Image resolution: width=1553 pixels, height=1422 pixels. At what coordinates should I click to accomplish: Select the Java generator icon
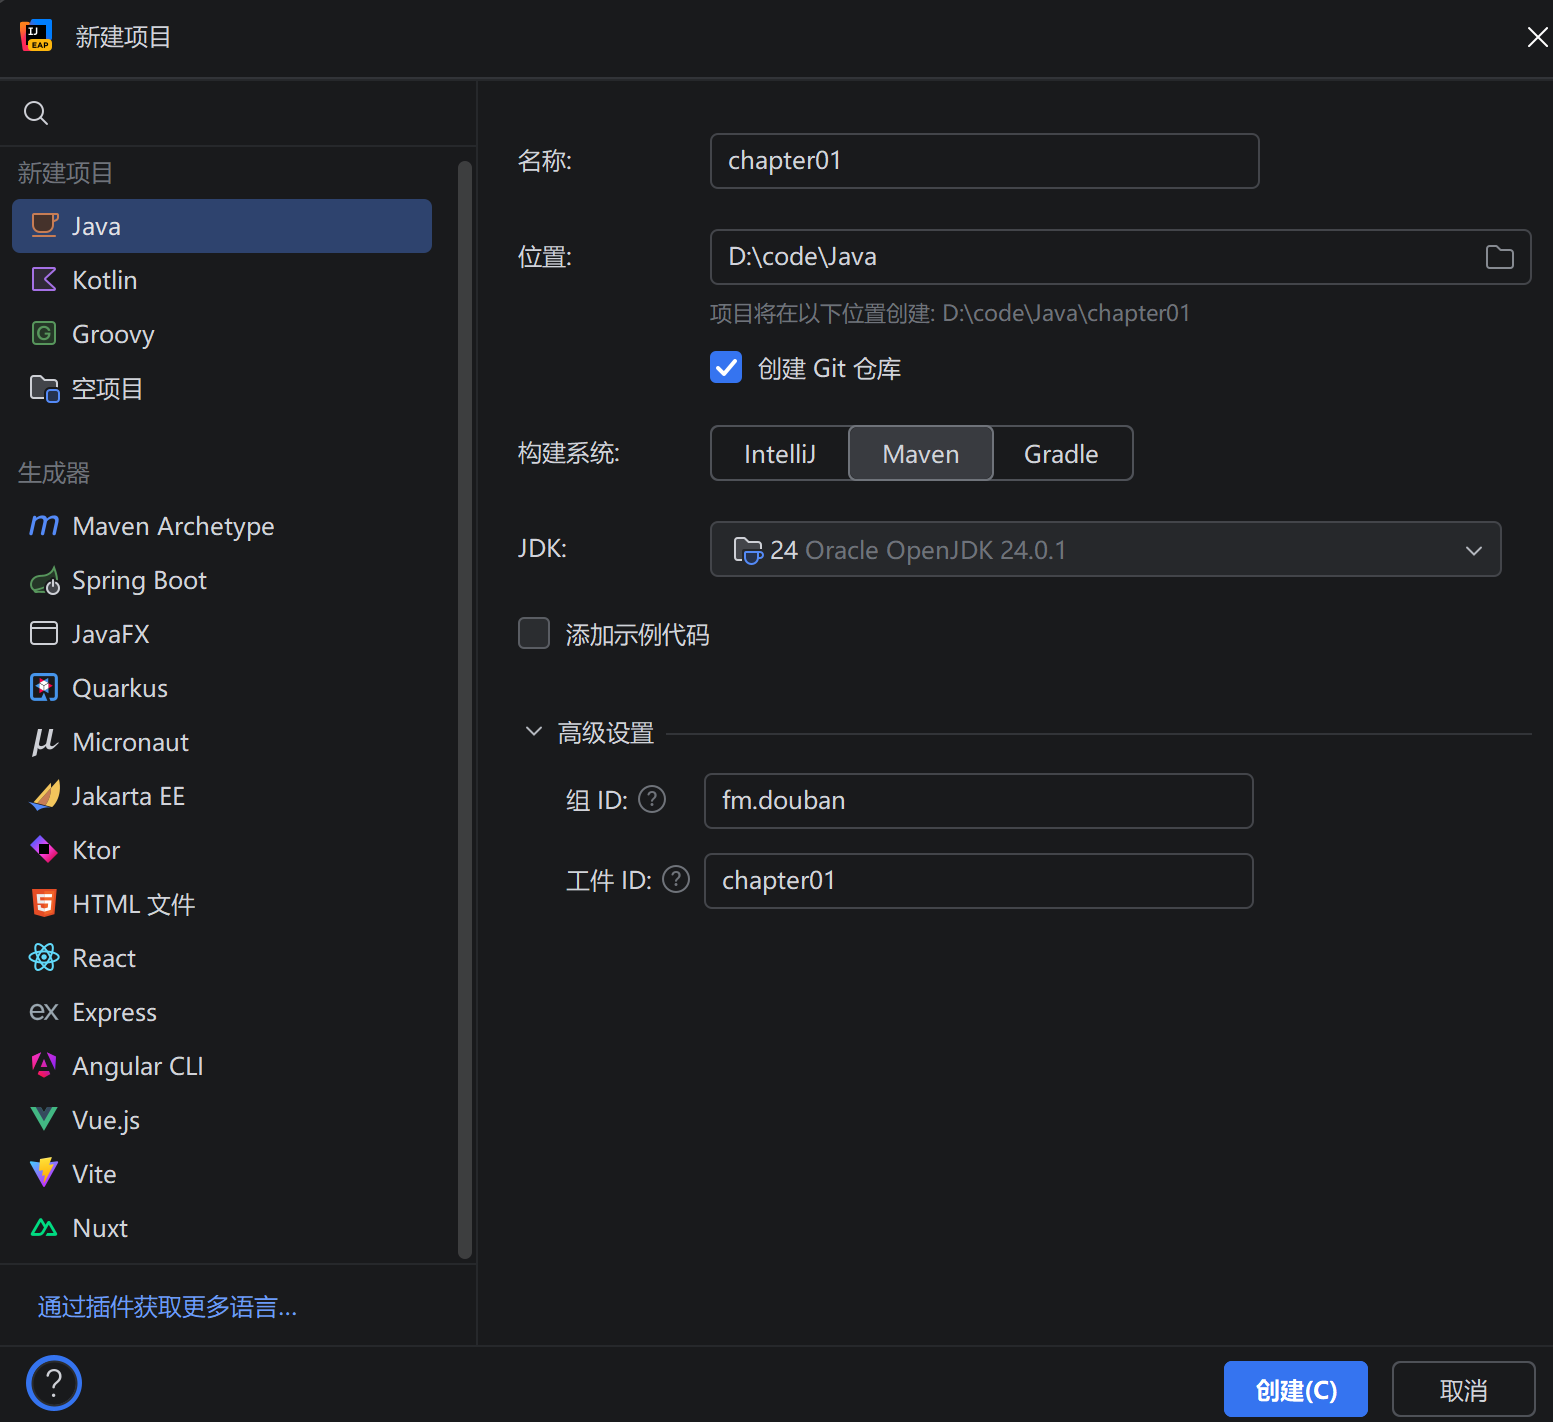pos(44,226)
